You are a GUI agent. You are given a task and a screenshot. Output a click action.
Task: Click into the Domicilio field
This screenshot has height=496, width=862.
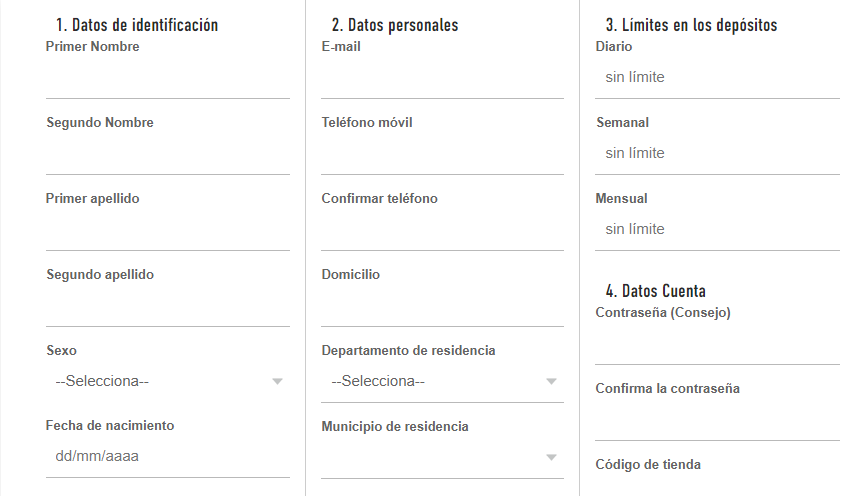coord(442,306)
